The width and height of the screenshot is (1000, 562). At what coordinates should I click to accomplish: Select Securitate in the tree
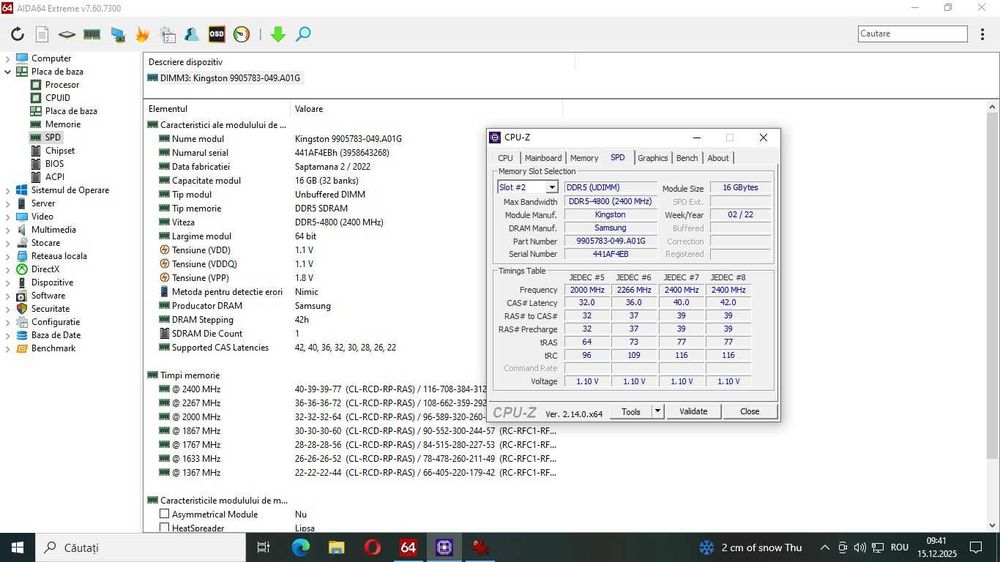(x=50, y=309)
